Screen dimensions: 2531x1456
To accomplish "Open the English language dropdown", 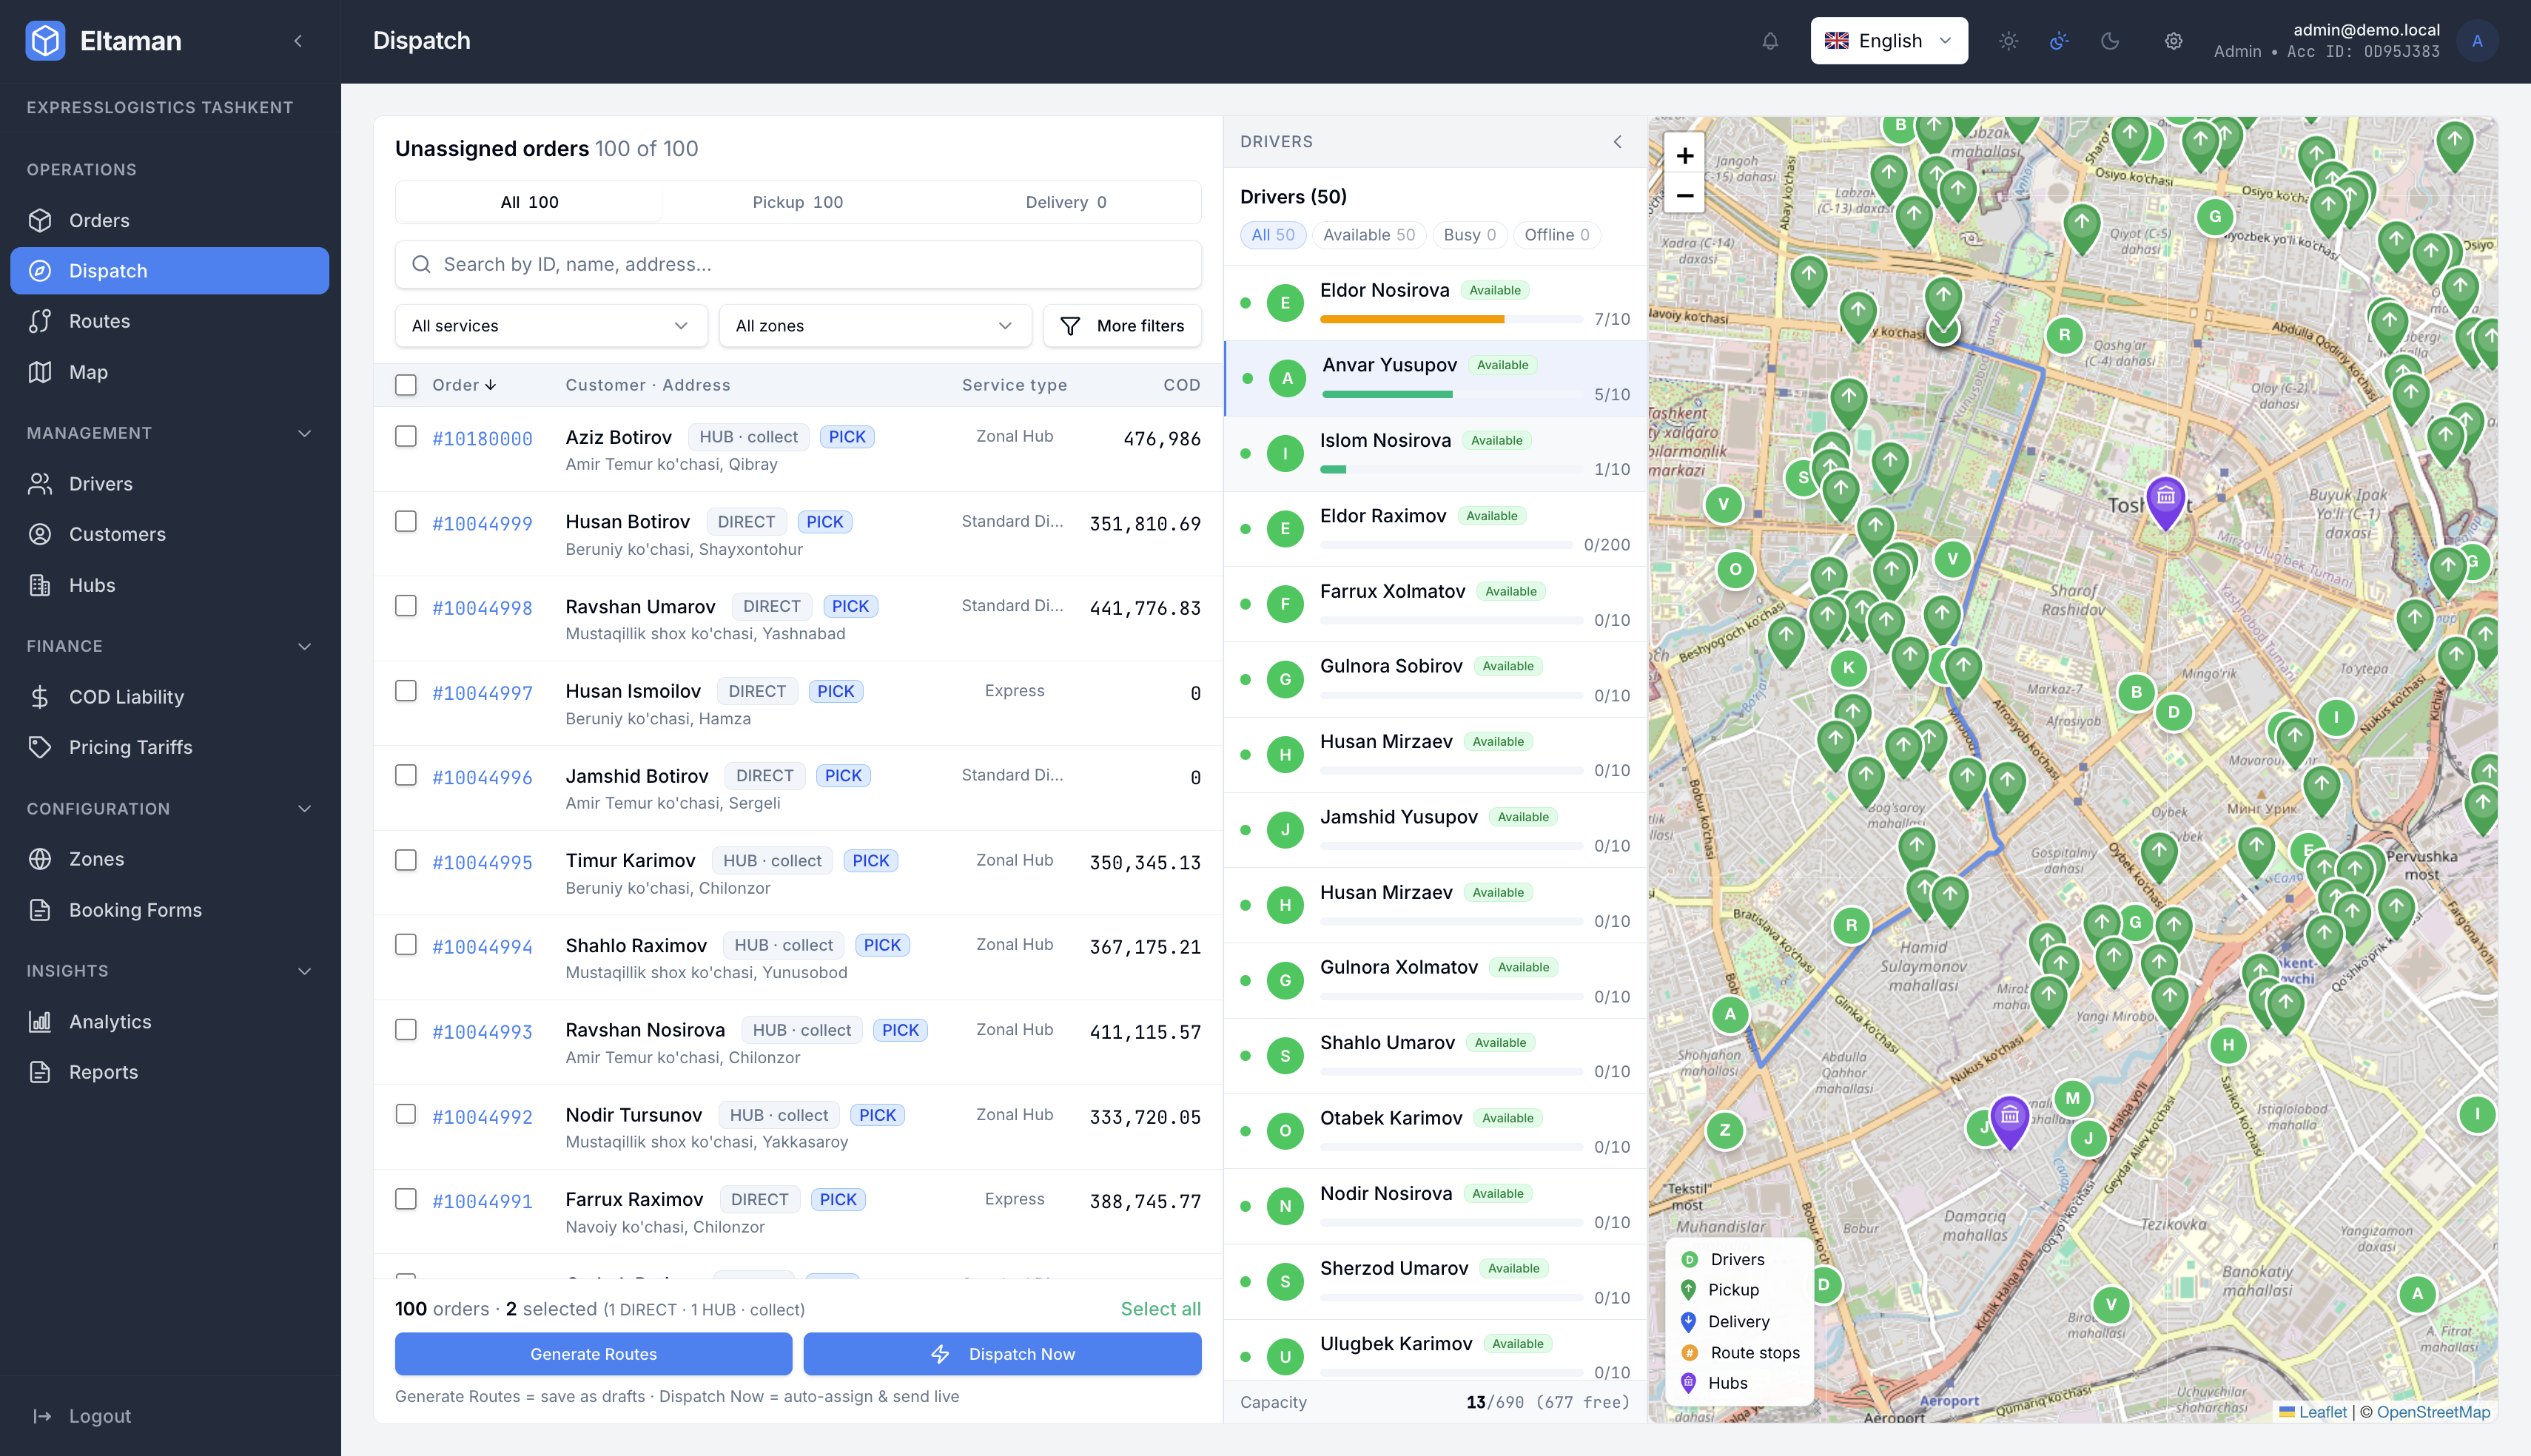I will [x=1889, y=41].
